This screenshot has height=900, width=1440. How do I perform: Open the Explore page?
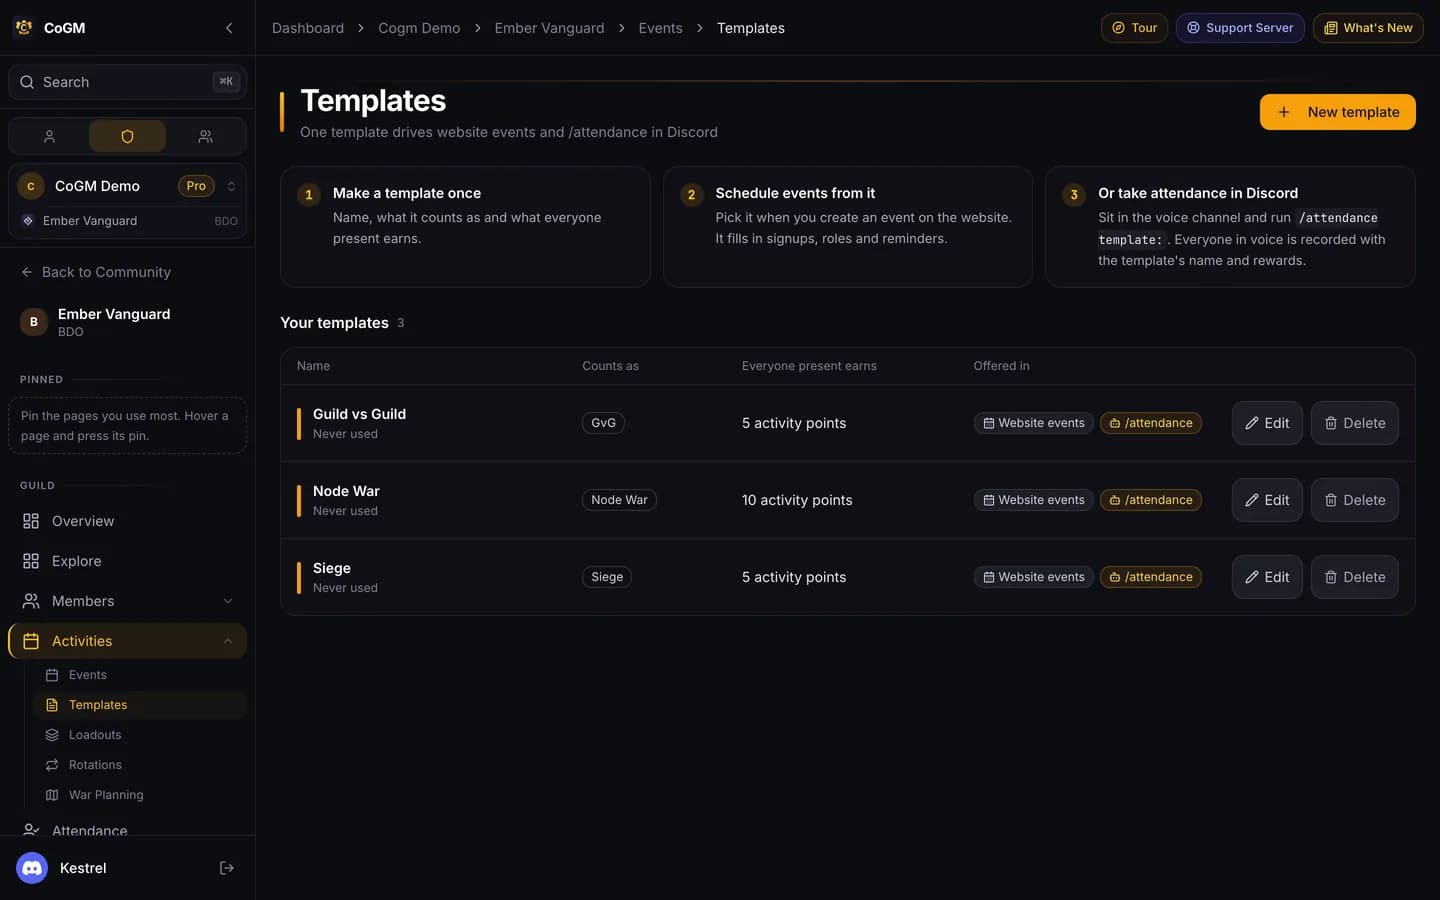click(x=127, y=561)
